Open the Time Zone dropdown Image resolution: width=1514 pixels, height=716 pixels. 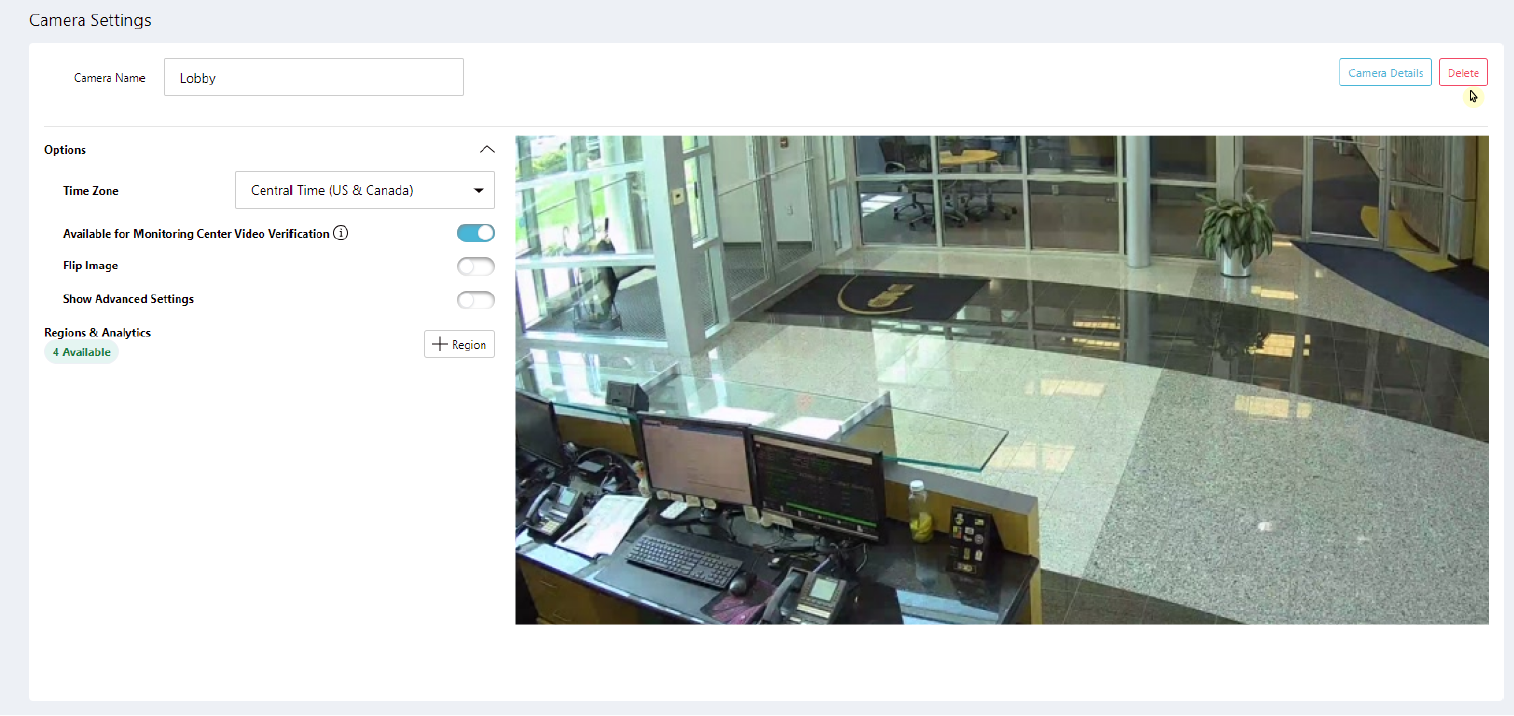pos(364,190)
